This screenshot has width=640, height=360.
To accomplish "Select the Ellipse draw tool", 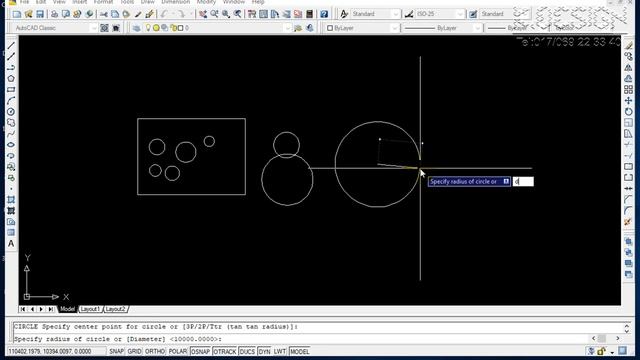I will (11, 144).
